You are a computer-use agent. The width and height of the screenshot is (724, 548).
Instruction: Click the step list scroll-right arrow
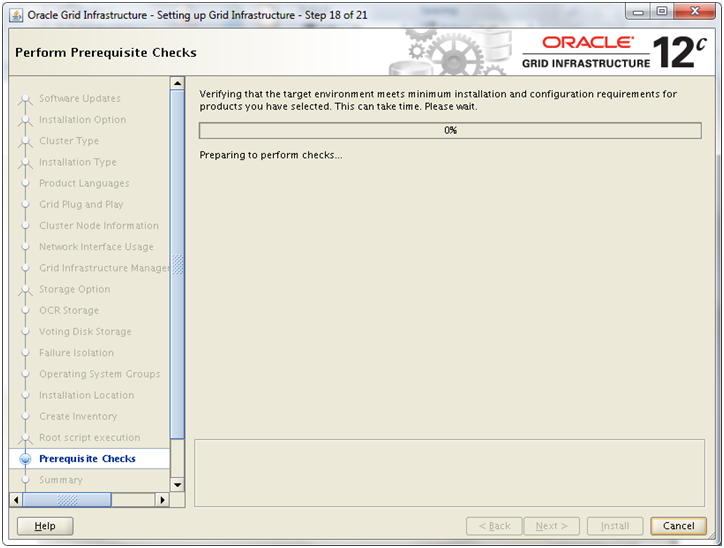pos(163,500)
